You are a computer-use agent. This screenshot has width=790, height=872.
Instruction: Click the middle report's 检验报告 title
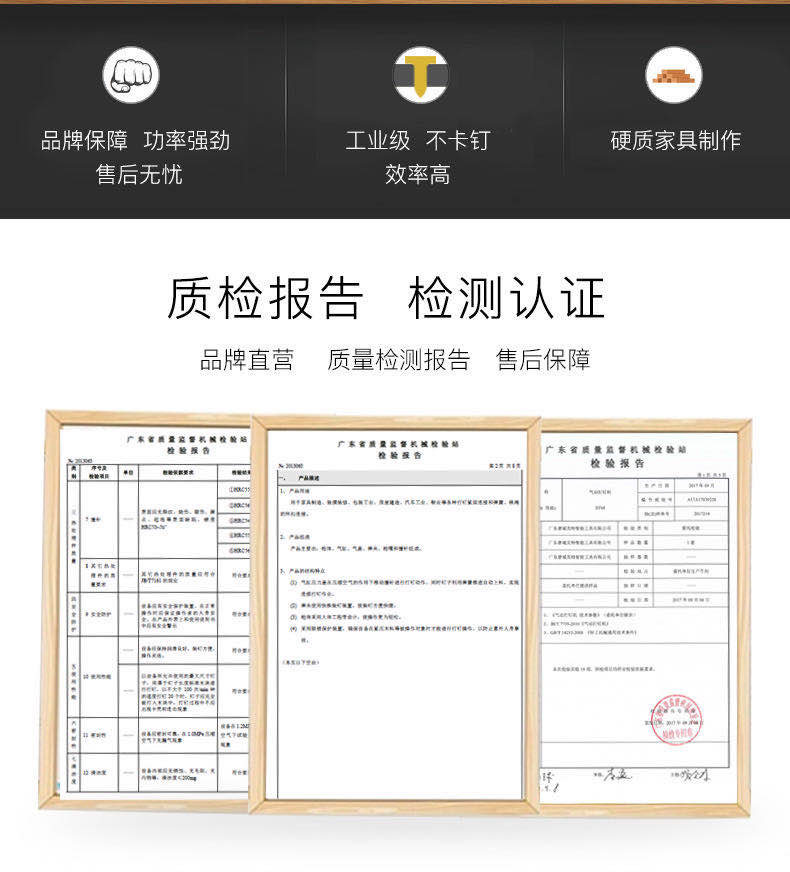(399, 453)
